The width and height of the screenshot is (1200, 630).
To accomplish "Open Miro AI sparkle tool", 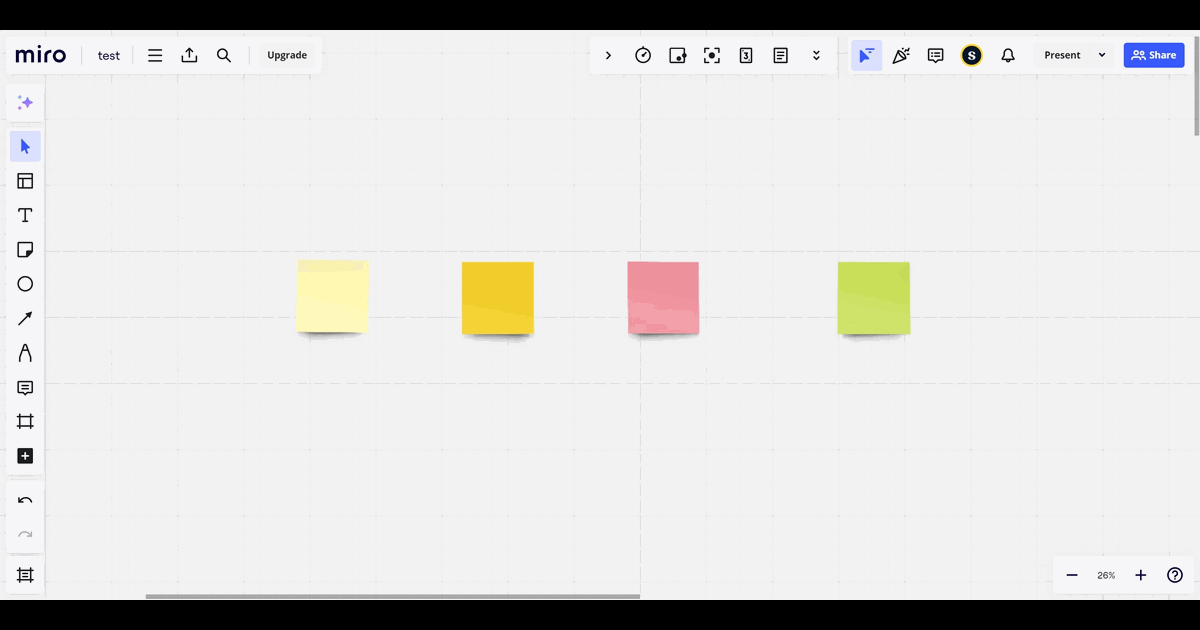I will tap(26, 103).
